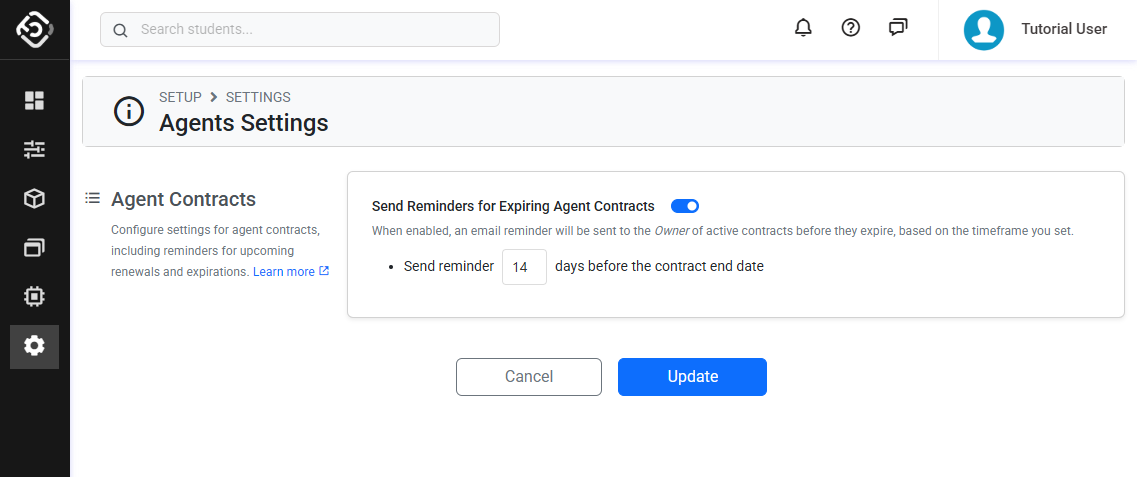Open the settings gear sidebar icon
The image size is (1137, 477).
(x=34, y=346)
